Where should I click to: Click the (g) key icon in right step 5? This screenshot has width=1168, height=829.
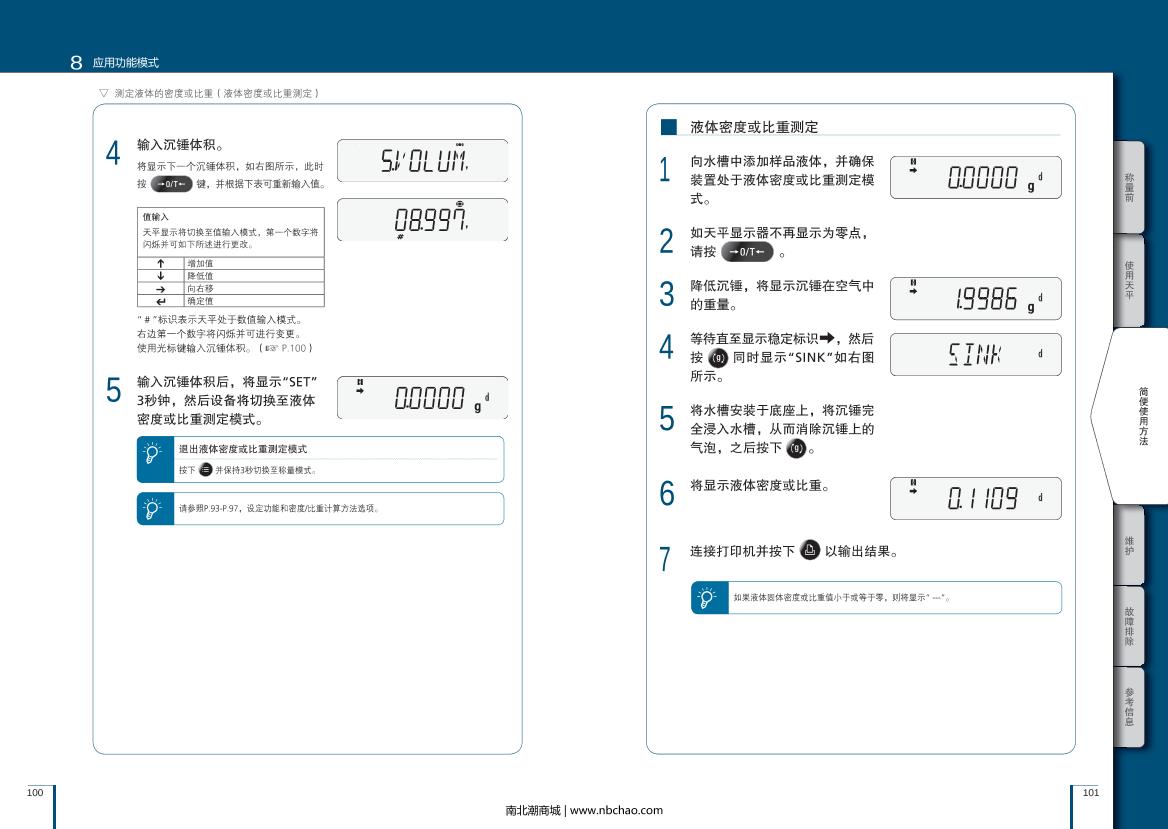796,448
